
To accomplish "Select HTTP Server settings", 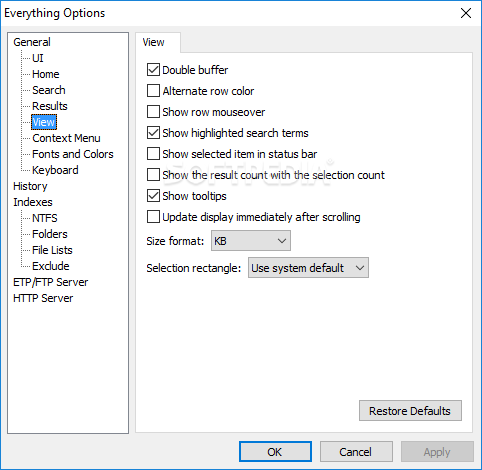I will [x=43, y=298].
